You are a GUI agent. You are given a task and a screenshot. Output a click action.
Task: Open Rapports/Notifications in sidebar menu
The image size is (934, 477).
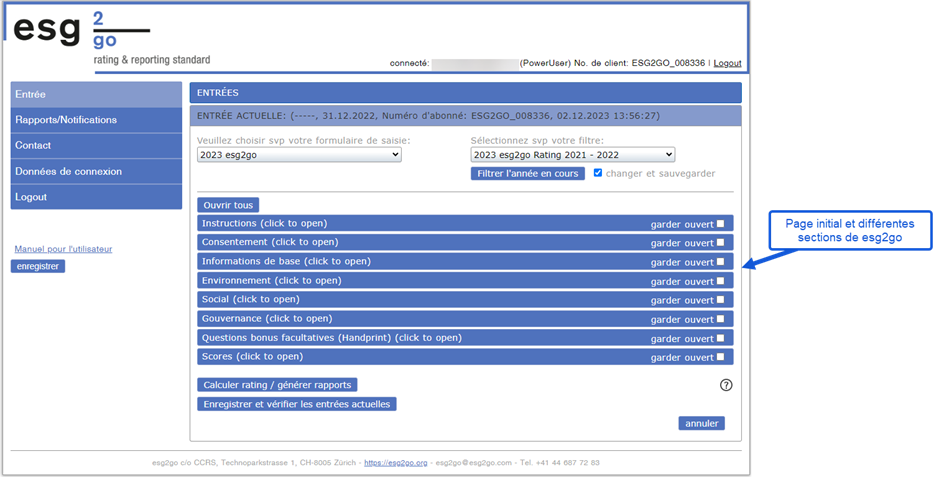[66, 120]
